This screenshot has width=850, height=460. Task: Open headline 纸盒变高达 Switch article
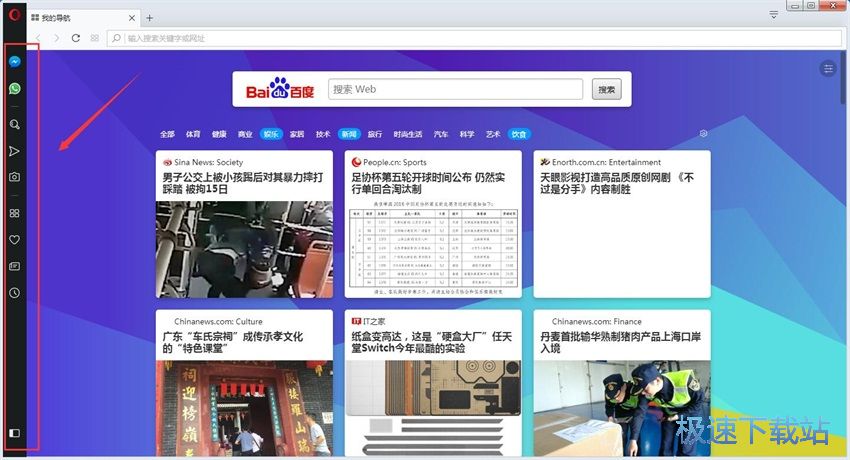tap(432, 342)
